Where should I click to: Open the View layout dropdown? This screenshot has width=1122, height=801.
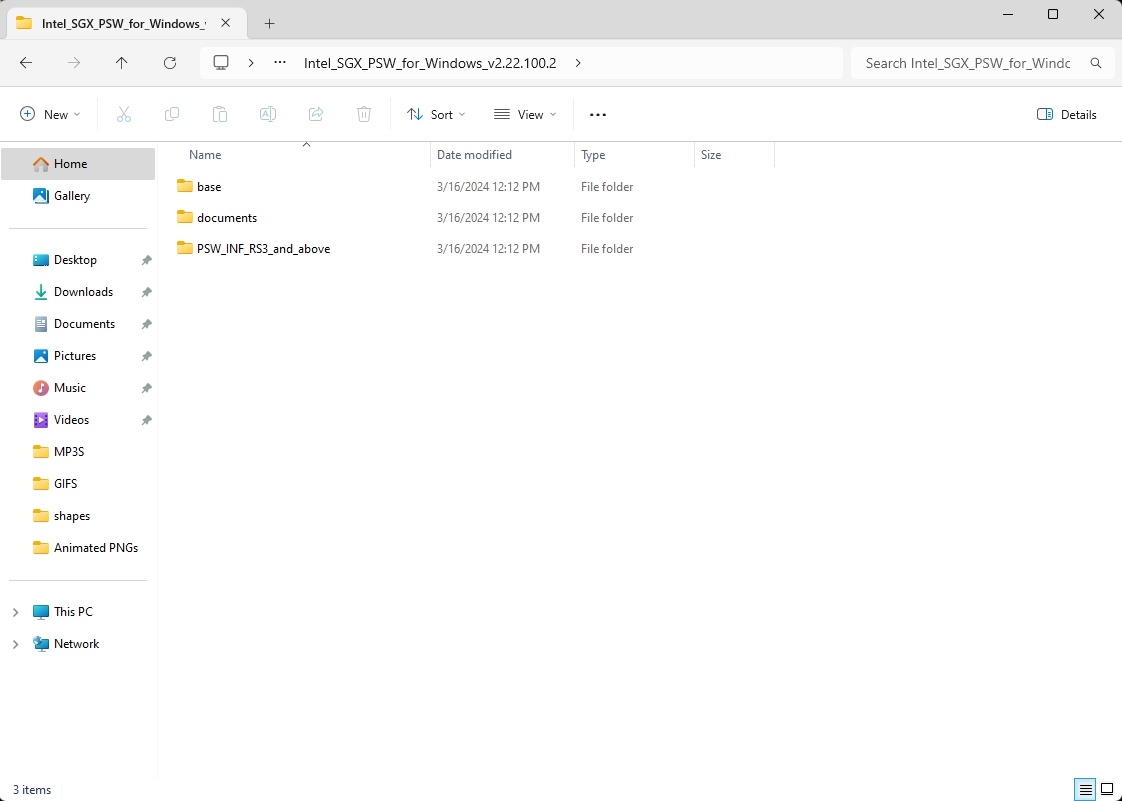pos(525,115)
